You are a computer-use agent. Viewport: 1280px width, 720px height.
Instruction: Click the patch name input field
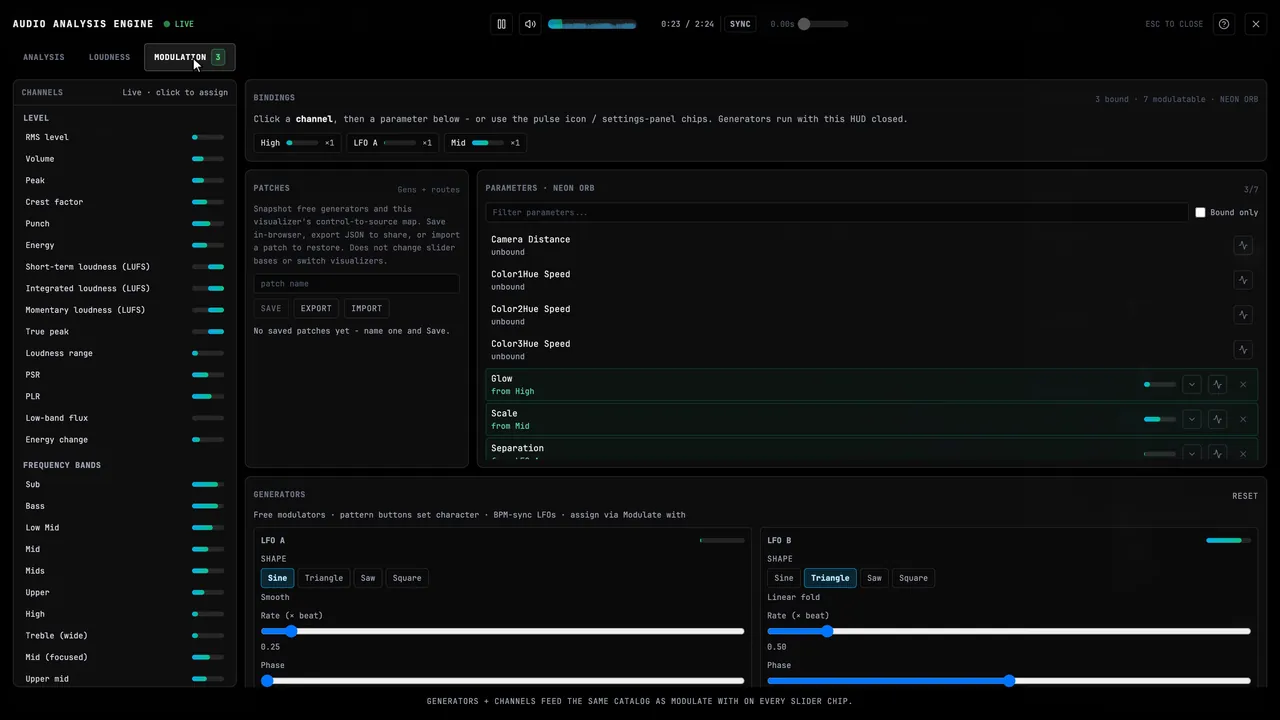pyautogui.click(x=357, y=284)
